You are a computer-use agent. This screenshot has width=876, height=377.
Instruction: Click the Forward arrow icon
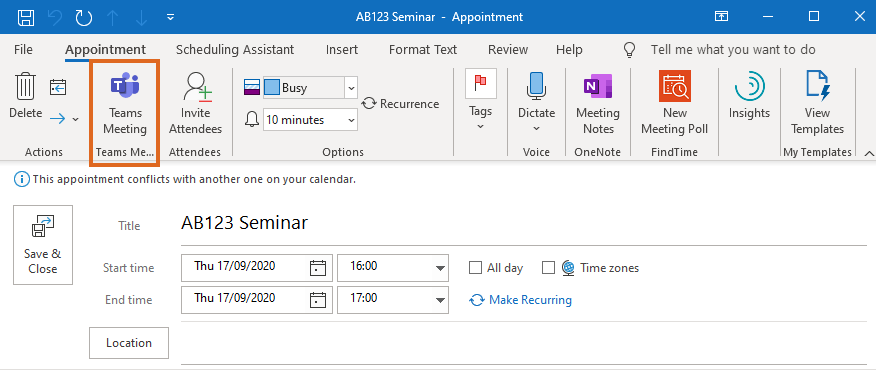58,118
